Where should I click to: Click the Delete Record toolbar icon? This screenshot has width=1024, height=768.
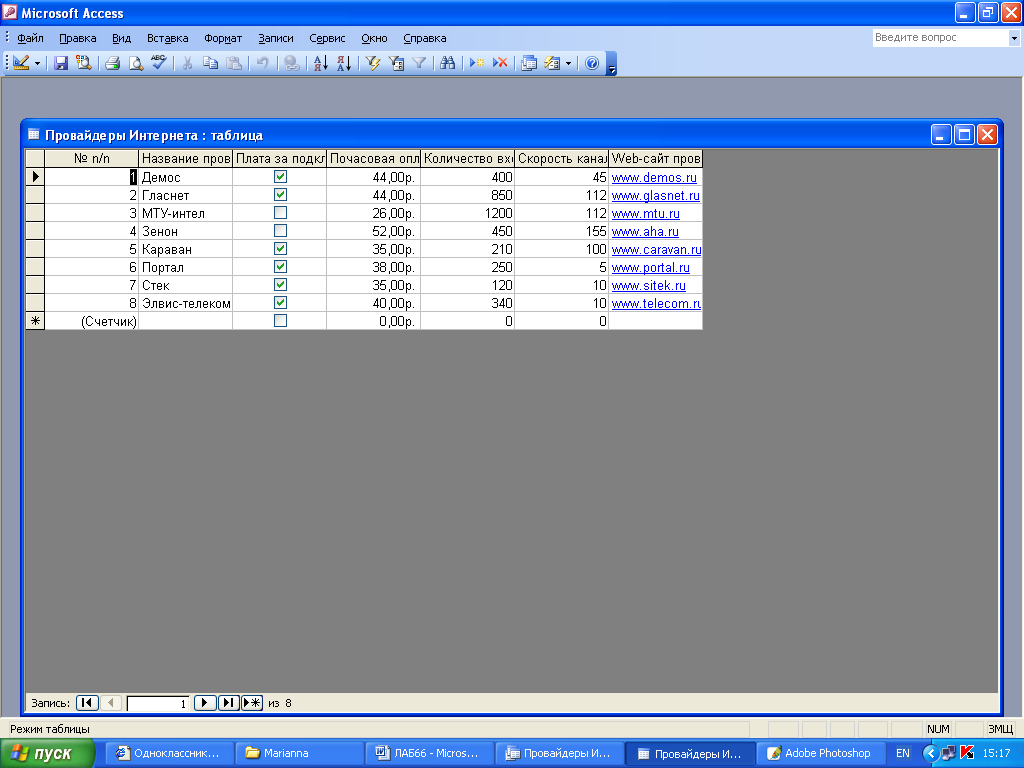click(x=500, y=63)
